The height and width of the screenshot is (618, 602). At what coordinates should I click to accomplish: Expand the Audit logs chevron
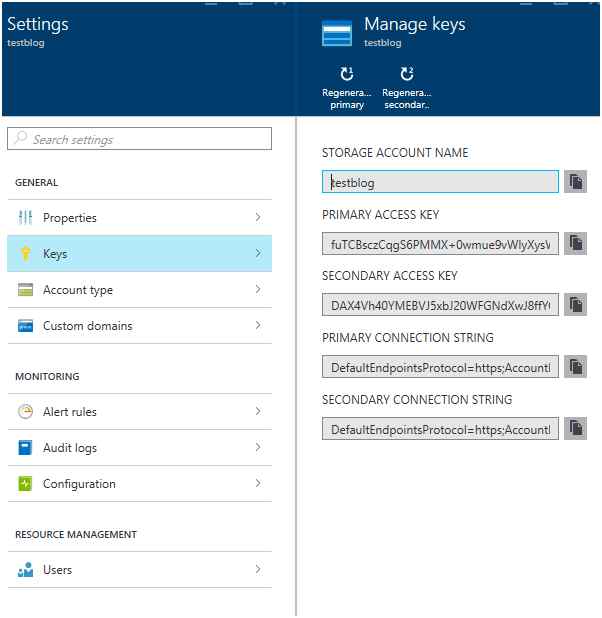click(258, 448)
